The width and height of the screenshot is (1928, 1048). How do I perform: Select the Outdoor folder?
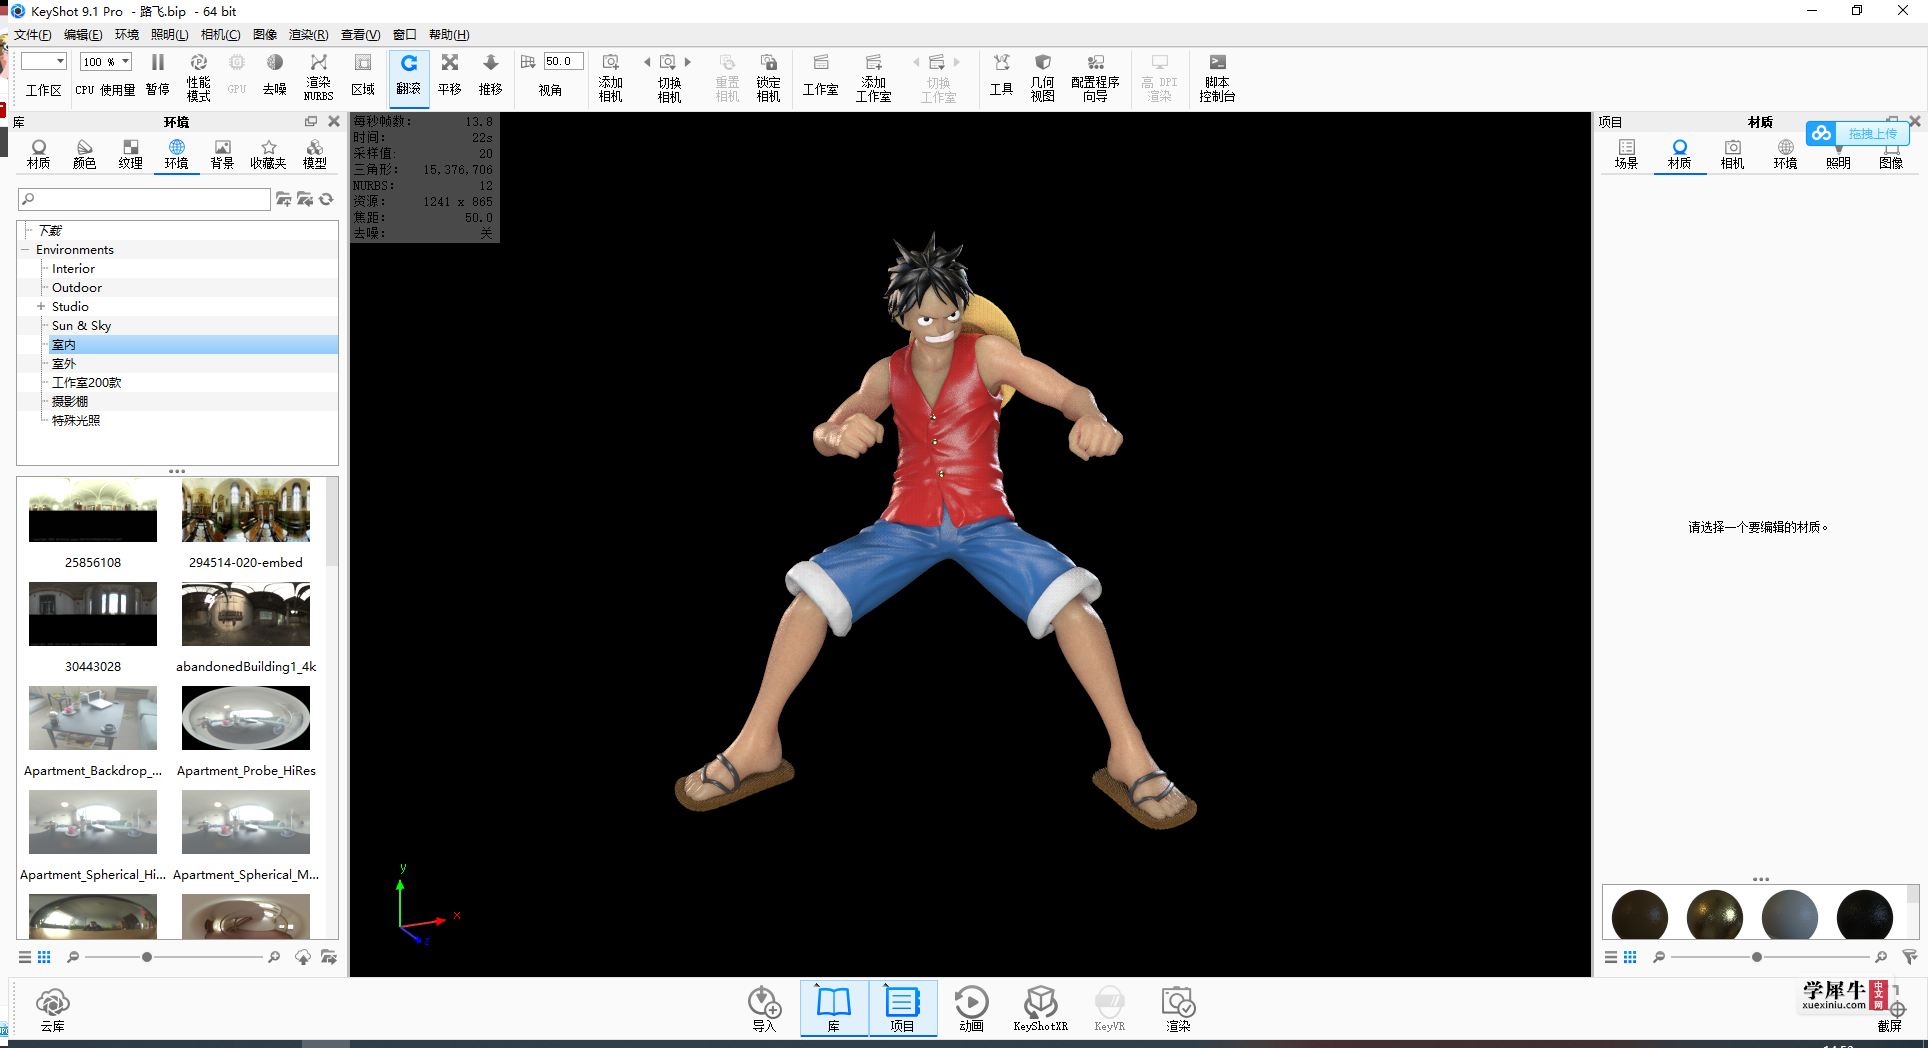[77, 288]
